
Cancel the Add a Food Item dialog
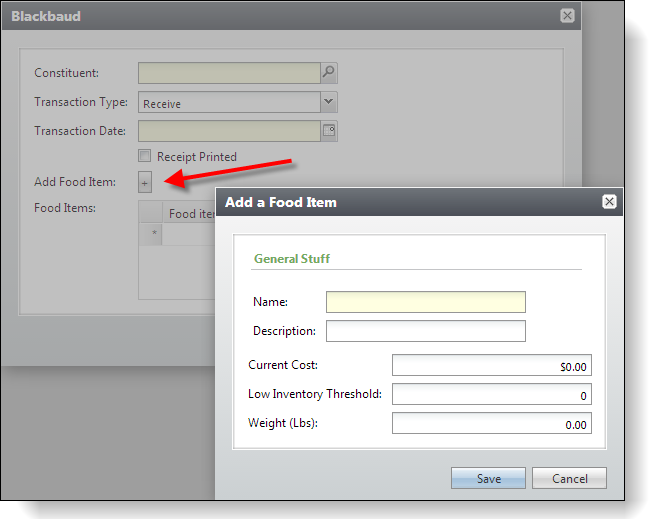pyautogui.click(x=569, y=478)
